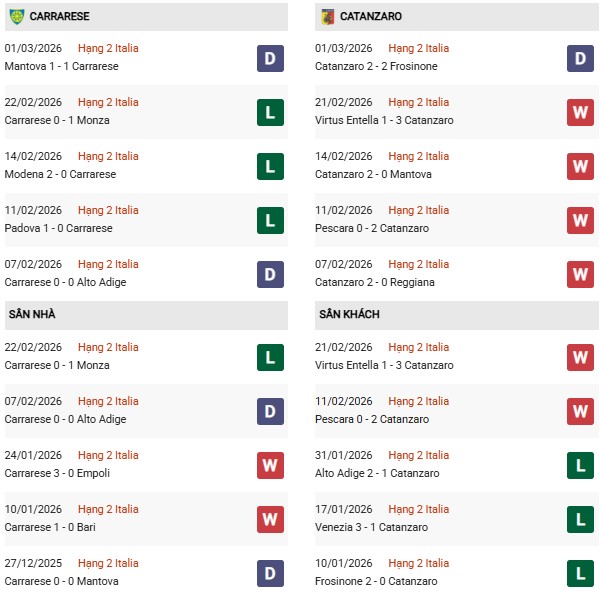Click the CATANZARO team name header
The image size is (600, 593).
[x=370, y=17]
